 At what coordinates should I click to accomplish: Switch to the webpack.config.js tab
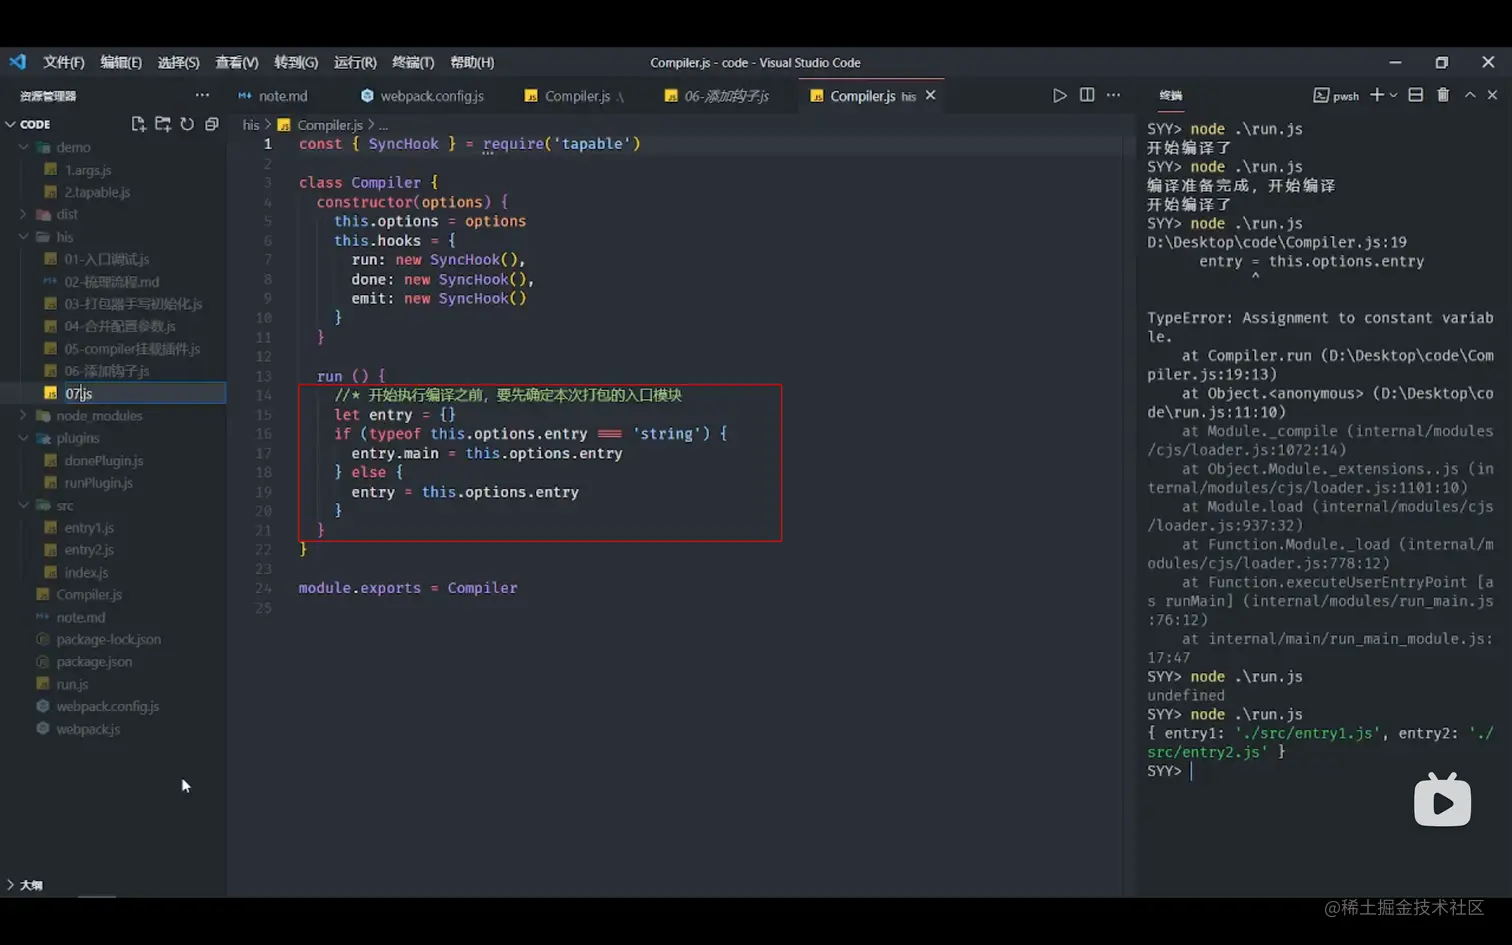tap(431, 96)
